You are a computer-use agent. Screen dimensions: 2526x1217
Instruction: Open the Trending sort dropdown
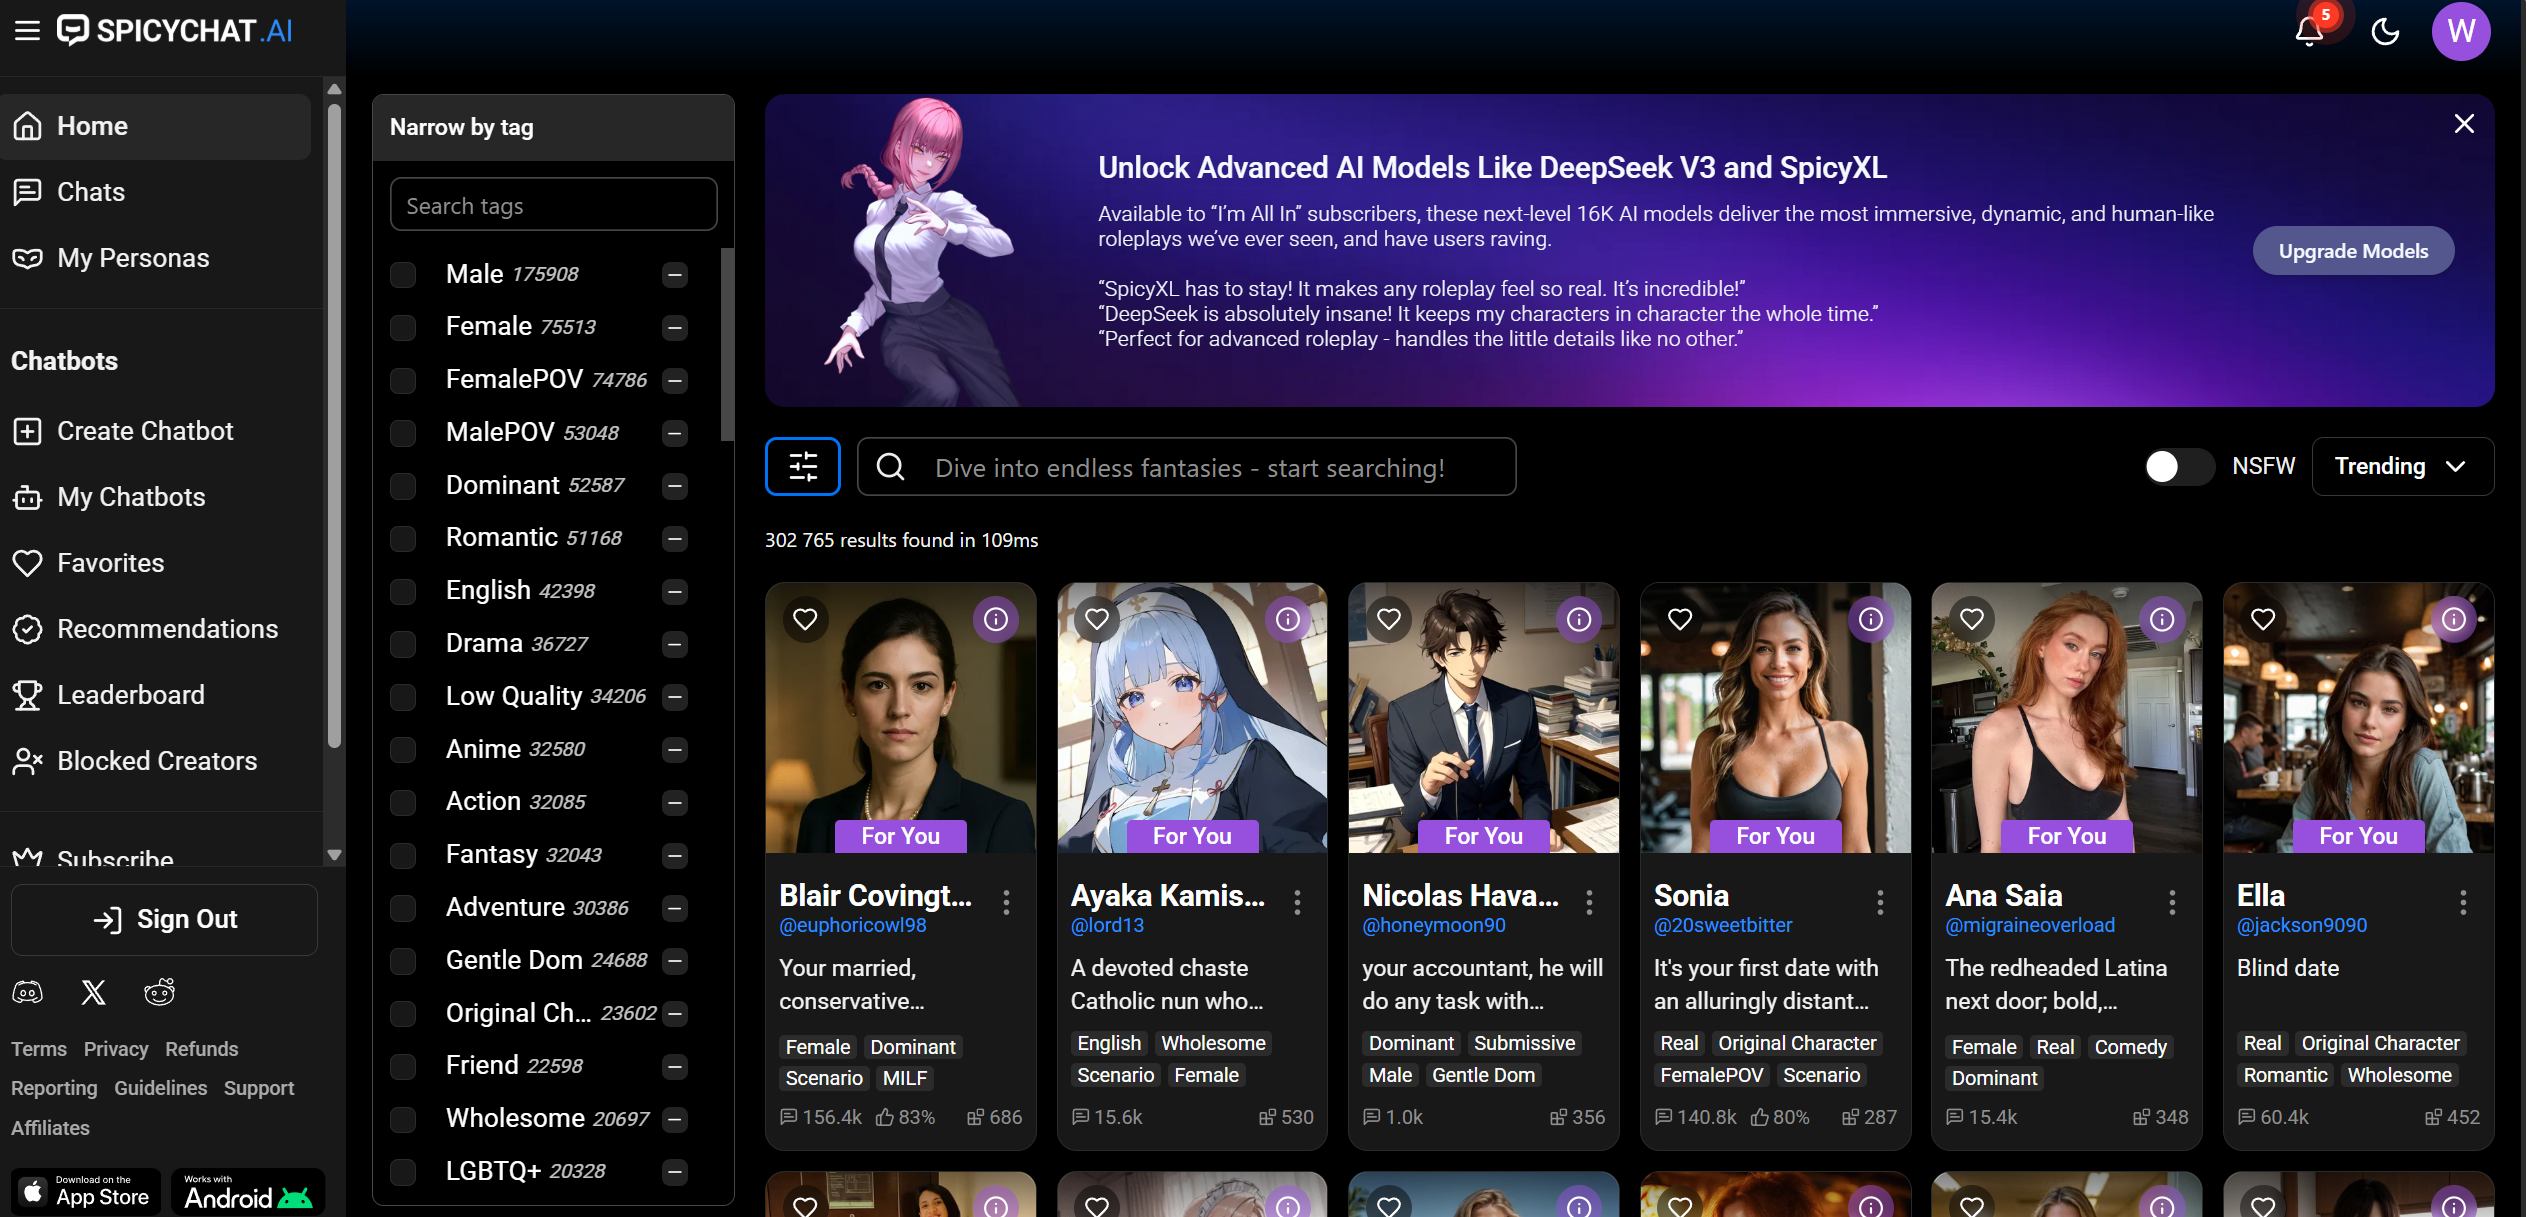[x=2402, y=466]
